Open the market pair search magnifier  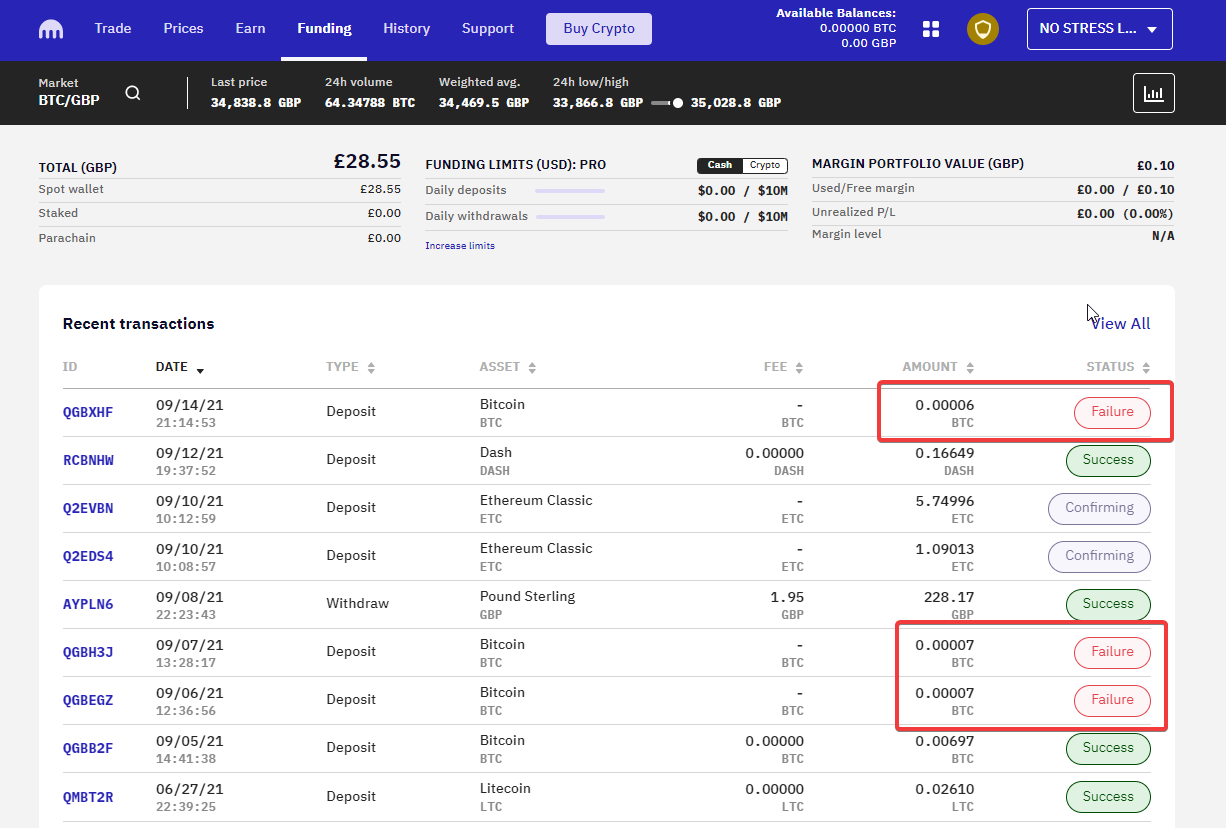click(x=133, y=92)
